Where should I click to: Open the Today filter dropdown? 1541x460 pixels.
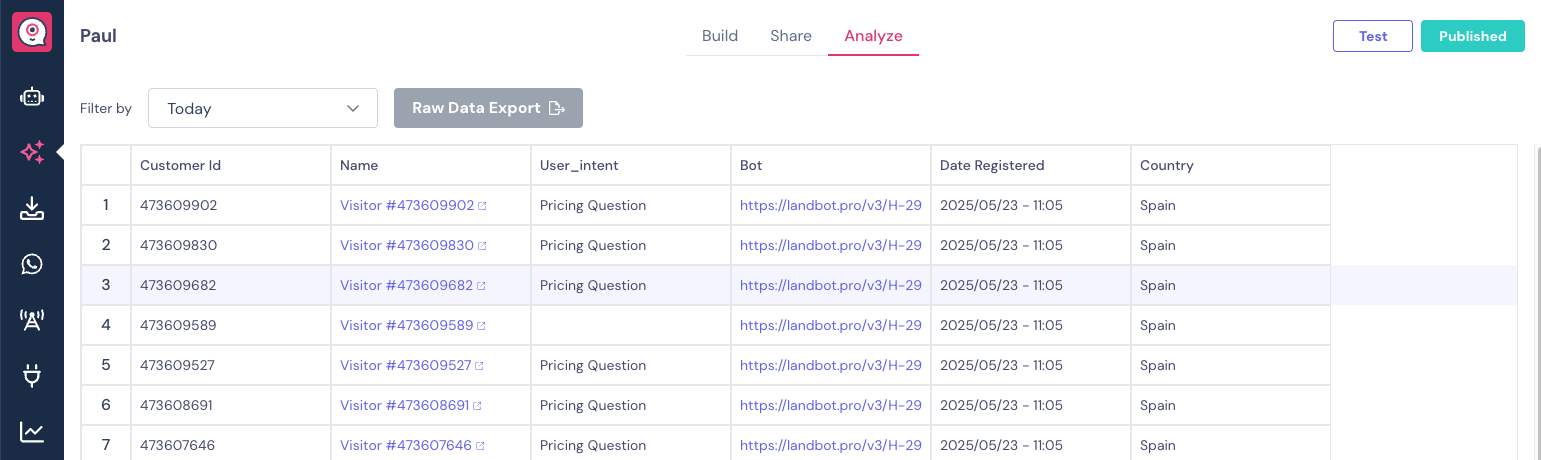pyautogui.click(x=263, y=108)
